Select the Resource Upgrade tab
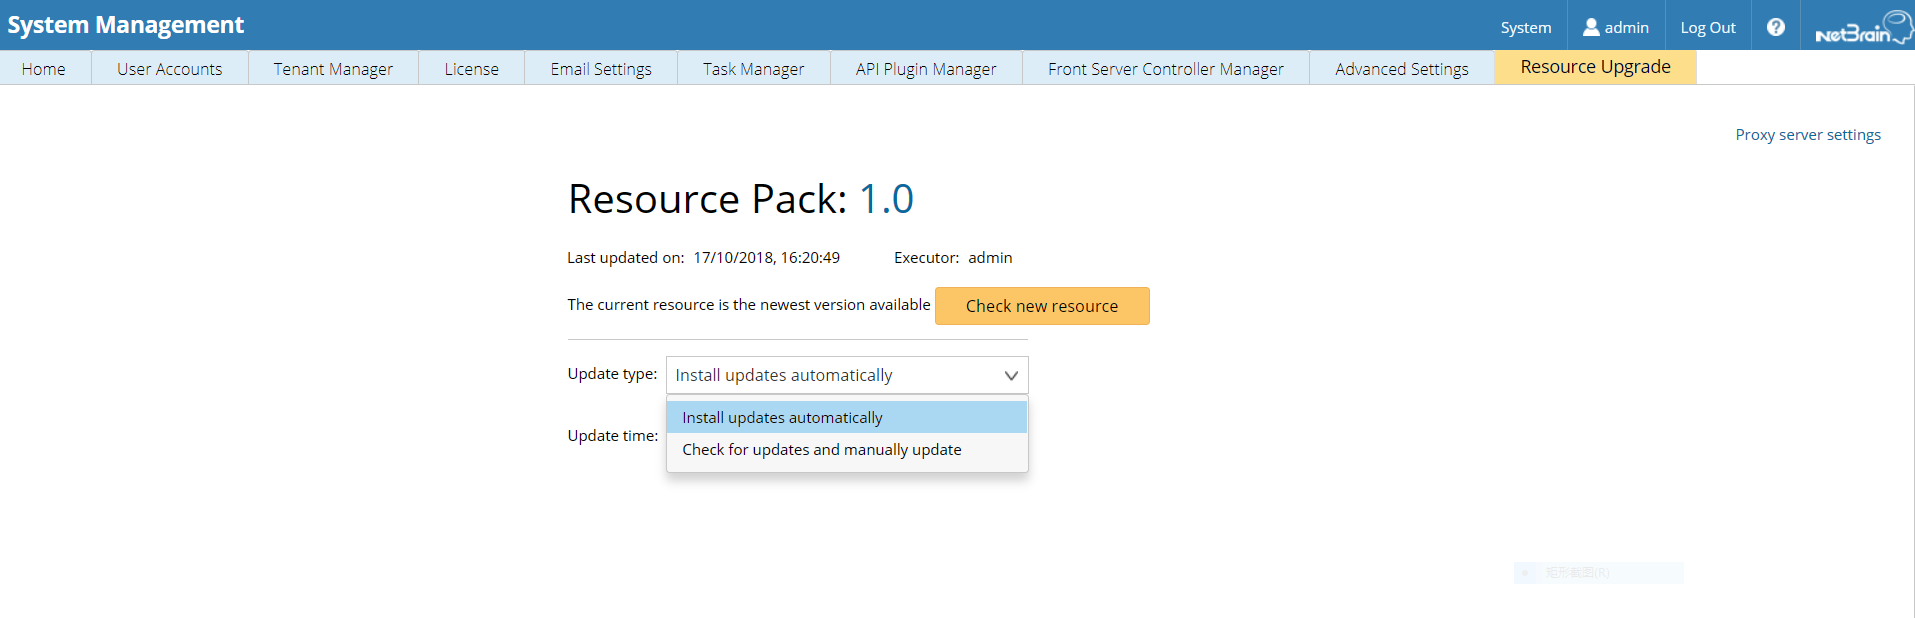The image size is (1915, 618). tap(1595, 67)
